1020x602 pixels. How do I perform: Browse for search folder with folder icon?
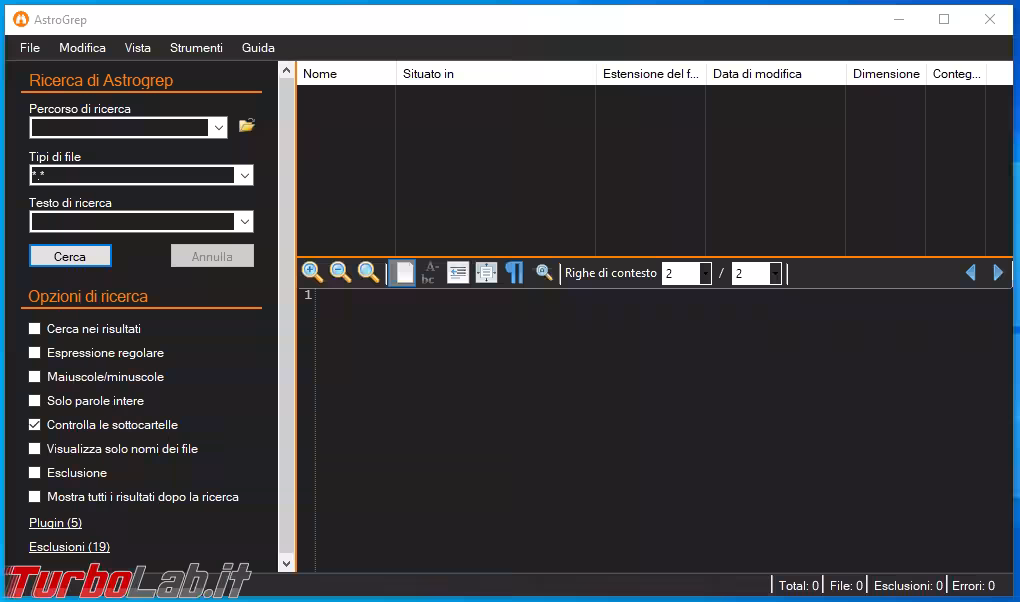(x=247, y=125)
